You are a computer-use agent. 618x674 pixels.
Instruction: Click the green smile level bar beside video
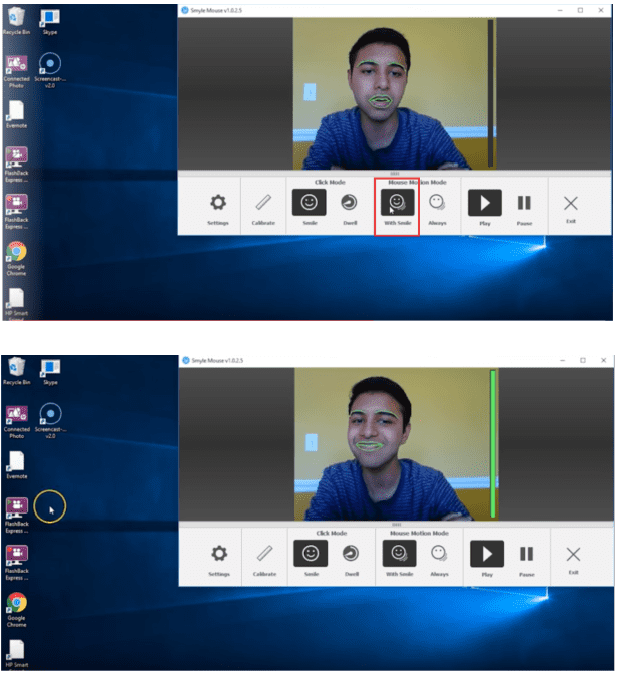[x=492, y=443]
